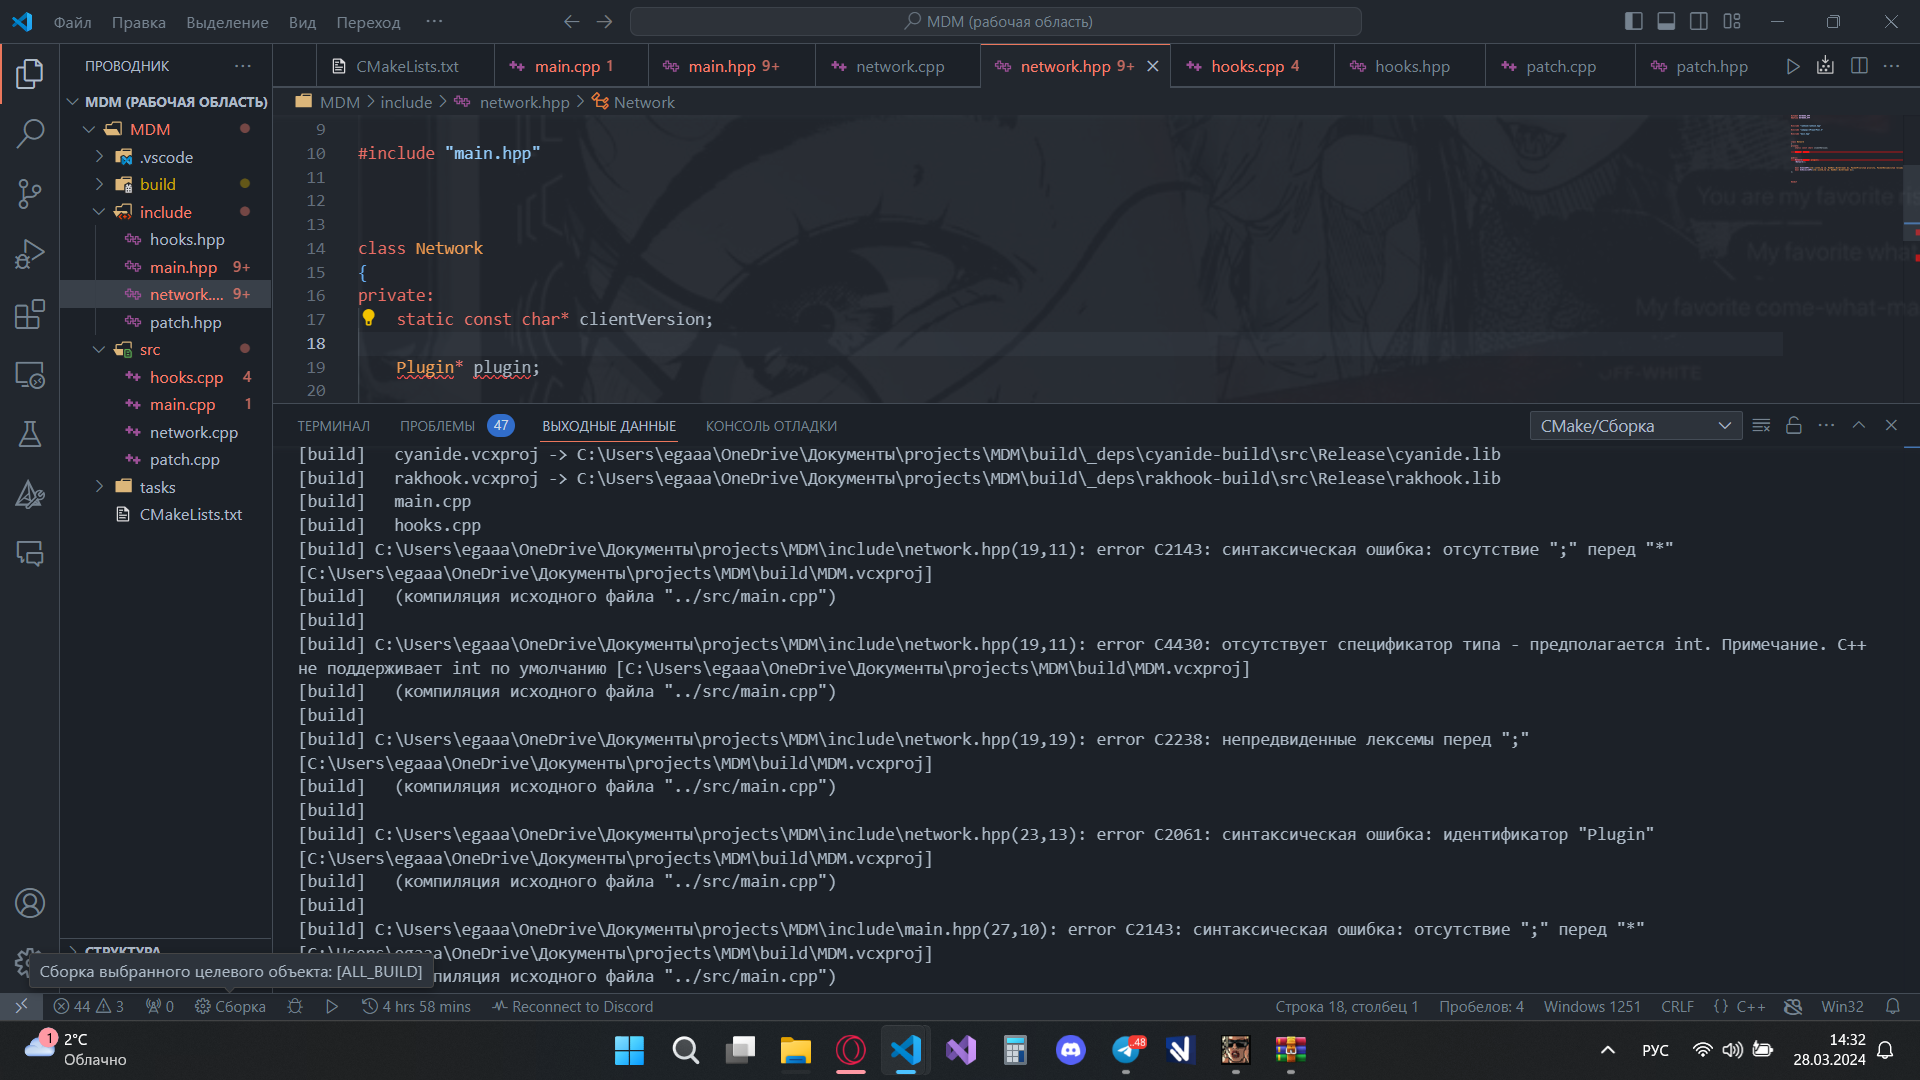Click Reconnect to Discord in status bar
Viewport: 1920px width, 1080px height.
572,1006
